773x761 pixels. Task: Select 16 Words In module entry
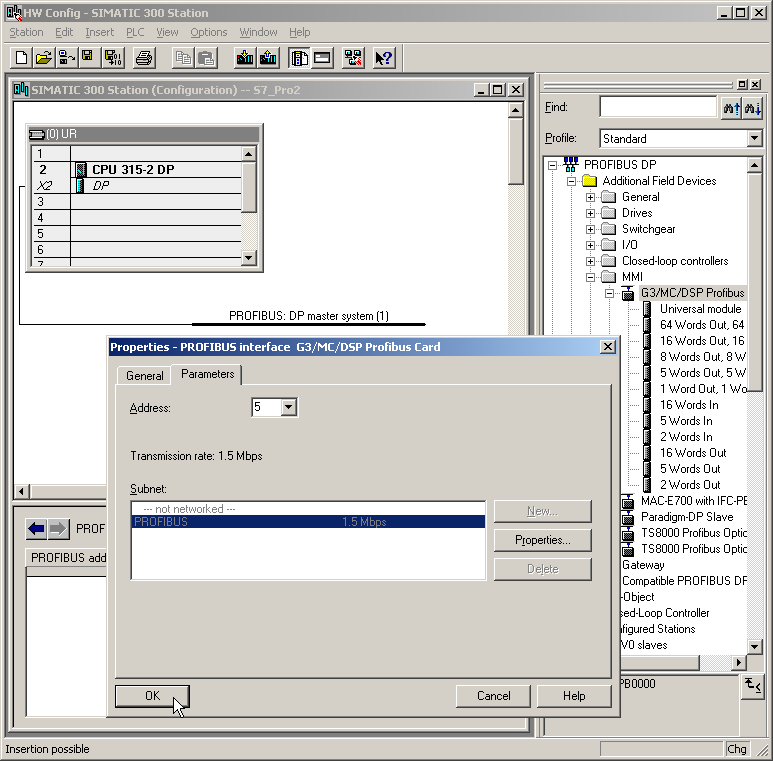689,405
